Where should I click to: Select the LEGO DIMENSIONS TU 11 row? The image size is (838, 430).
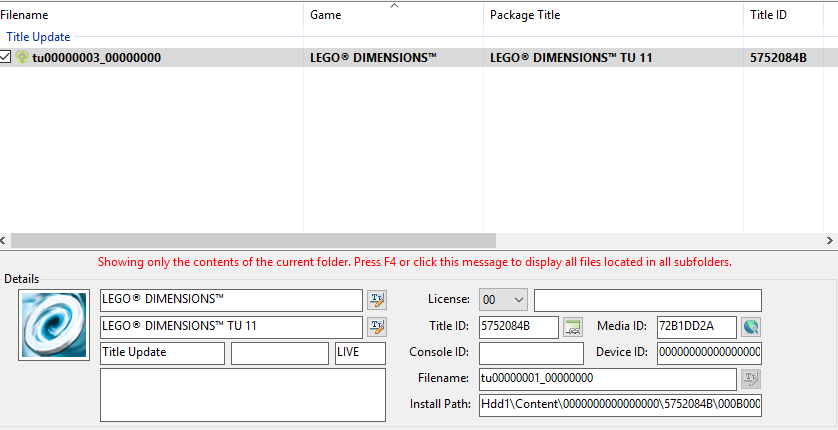coord(571,58)
